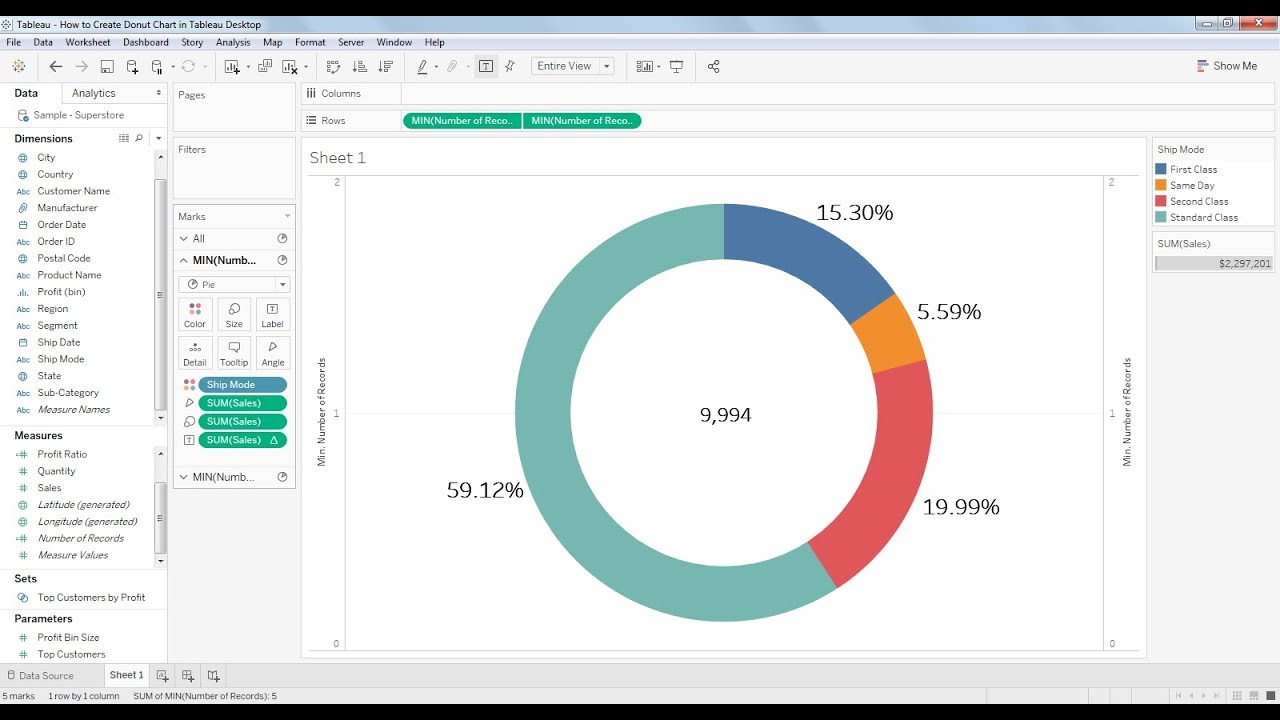
Task: Click the Detail button on Marks card
Action: tap(195, 353)
